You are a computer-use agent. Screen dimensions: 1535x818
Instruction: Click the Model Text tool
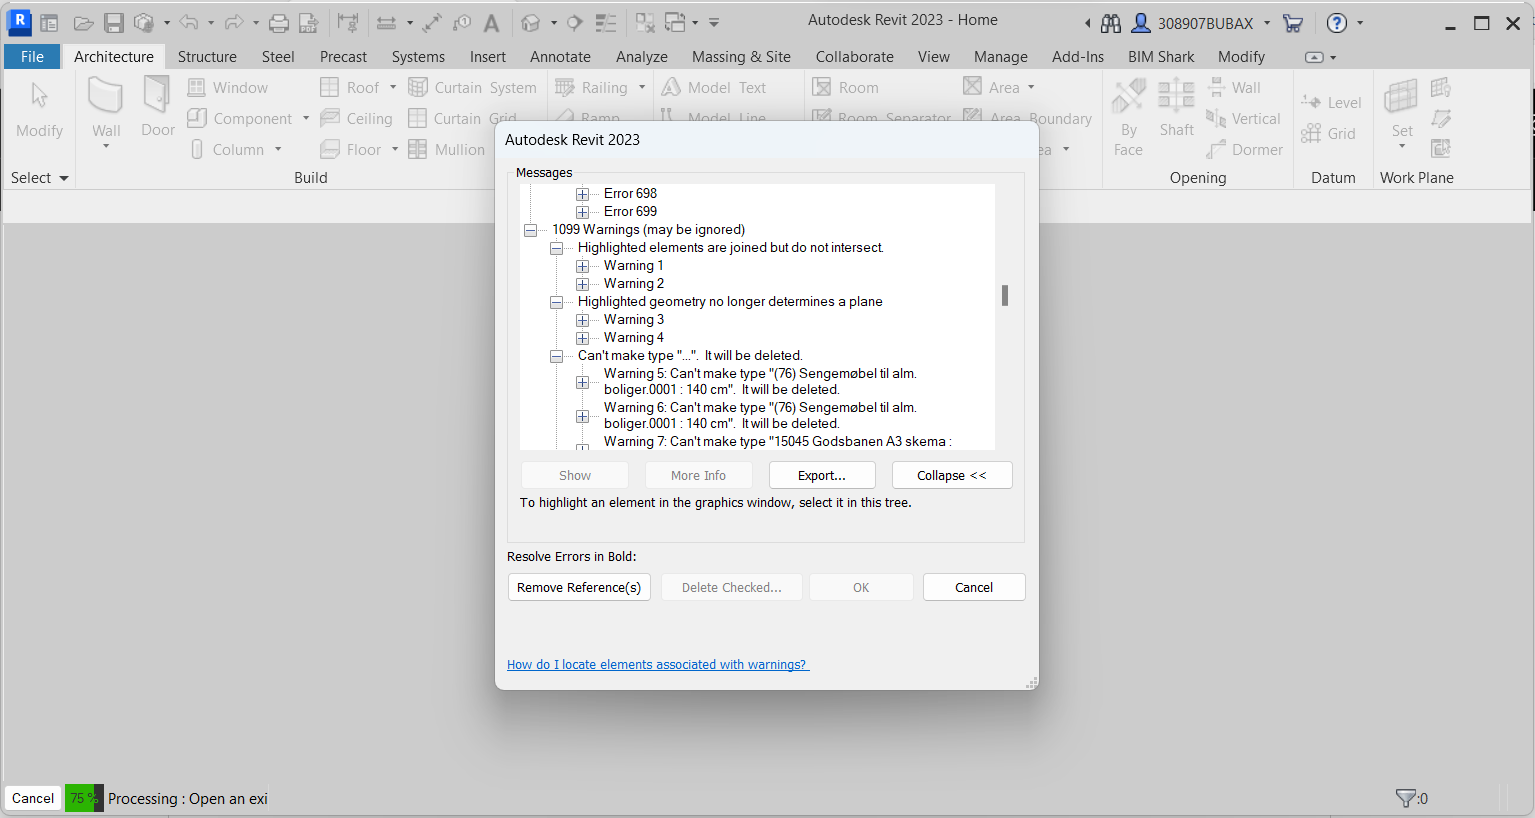(x=714, y=88)
